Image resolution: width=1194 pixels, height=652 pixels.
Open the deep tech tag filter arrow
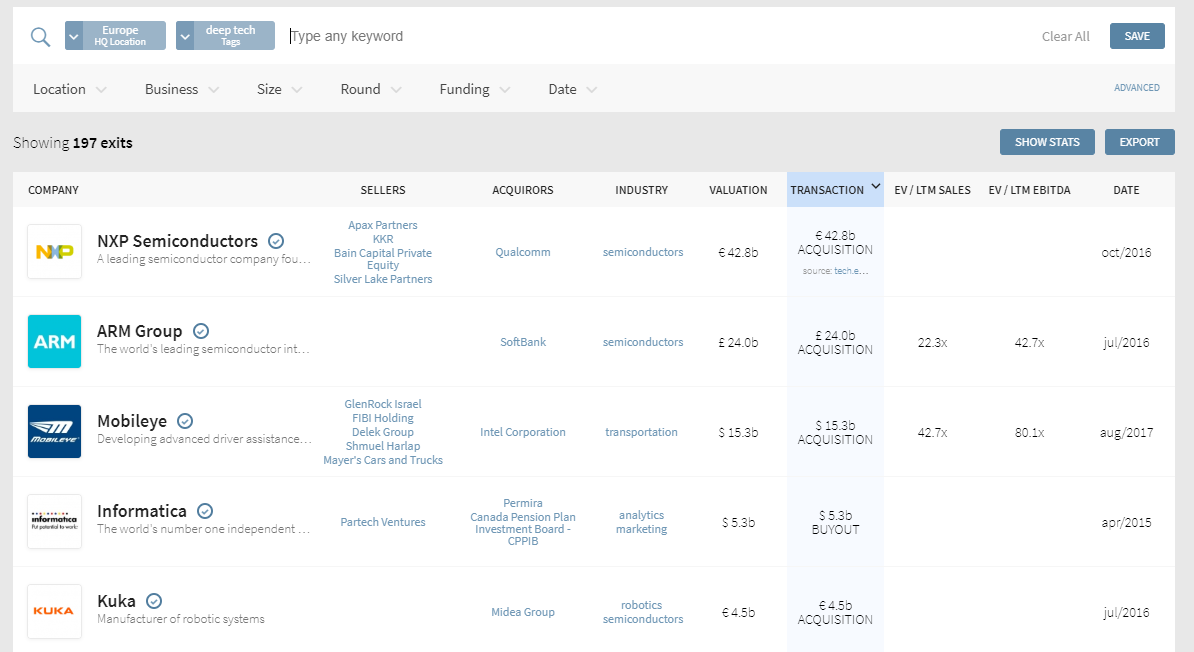pyautogui.click(x=184, y=36)
